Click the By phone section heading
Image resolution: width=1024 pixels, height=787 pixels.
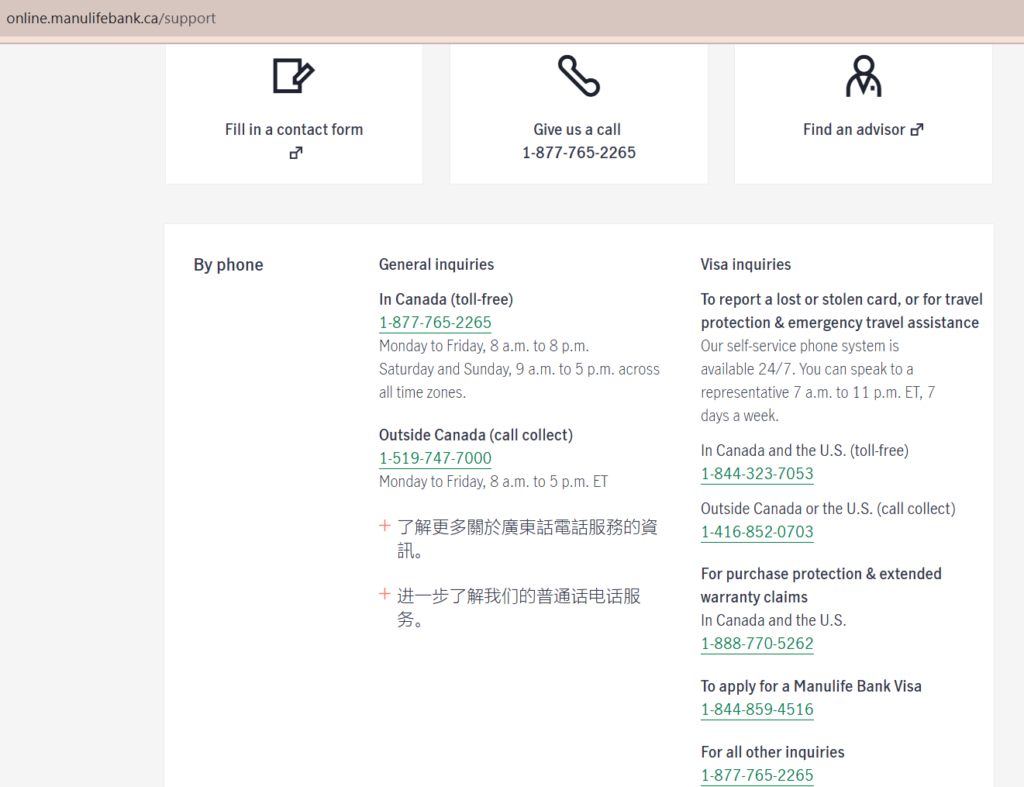click(x=228, y=265)
